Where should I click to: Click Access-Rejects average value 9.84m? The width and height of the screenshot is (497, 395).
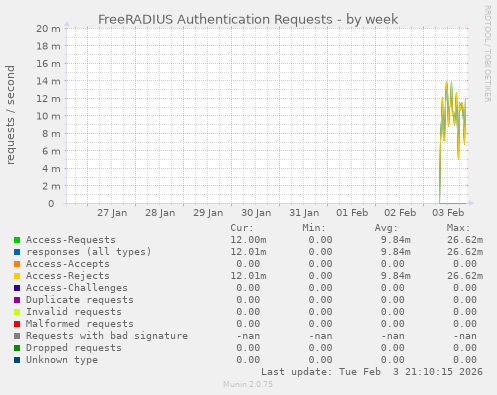(x=395, y=276)
